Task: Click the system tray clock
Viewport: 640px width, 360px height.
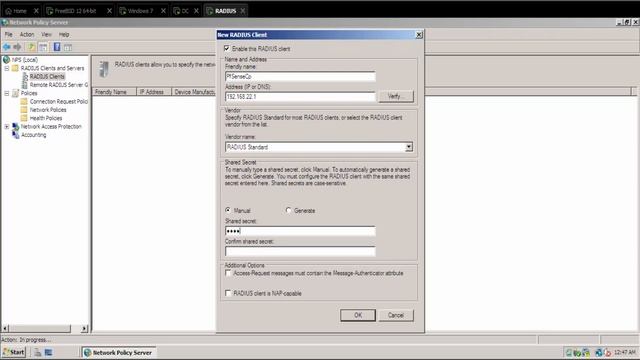Action: (624, 352)
